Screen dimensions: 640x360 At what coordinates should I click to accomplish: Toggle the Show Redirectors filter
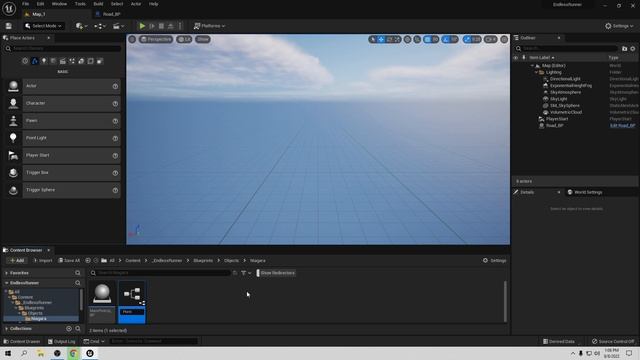[276, 273]
